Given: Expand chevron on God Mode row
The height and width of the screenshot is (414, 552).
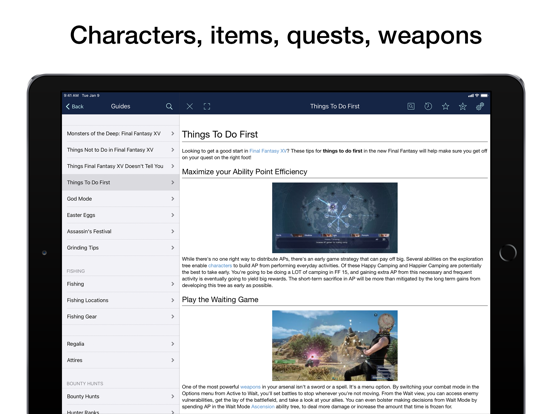Looking at the screenshot, I should [x=172, y=199].
